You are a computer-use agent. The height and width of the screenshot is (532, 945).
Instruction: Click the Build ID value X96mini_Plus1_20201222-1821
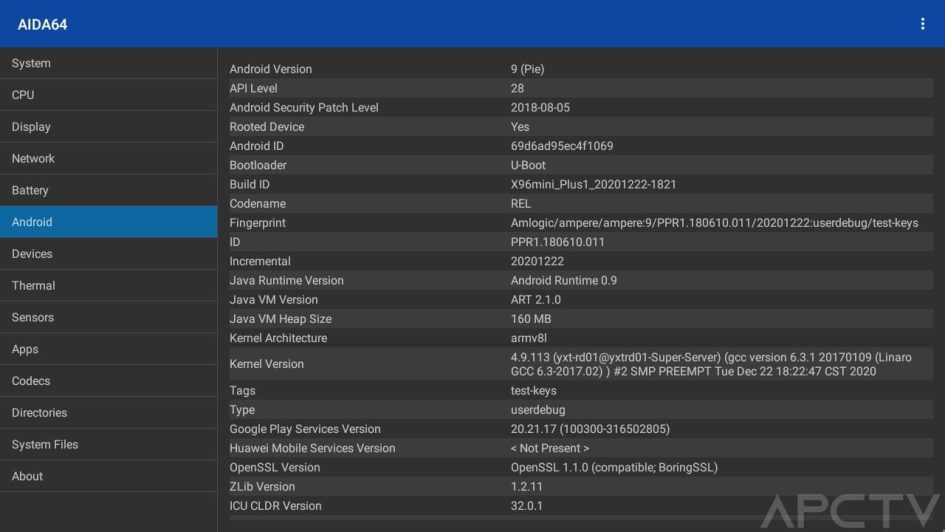593,185
